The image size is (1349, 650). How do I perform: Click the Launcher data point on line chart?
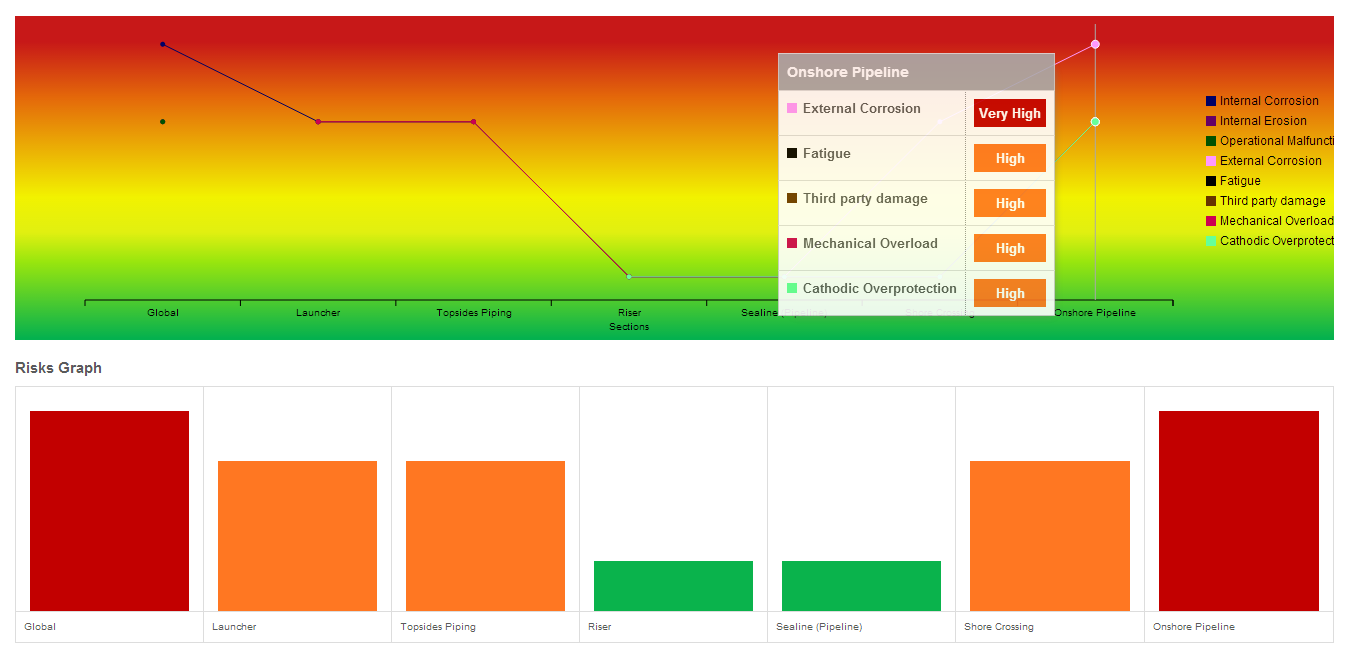(318, 122)
